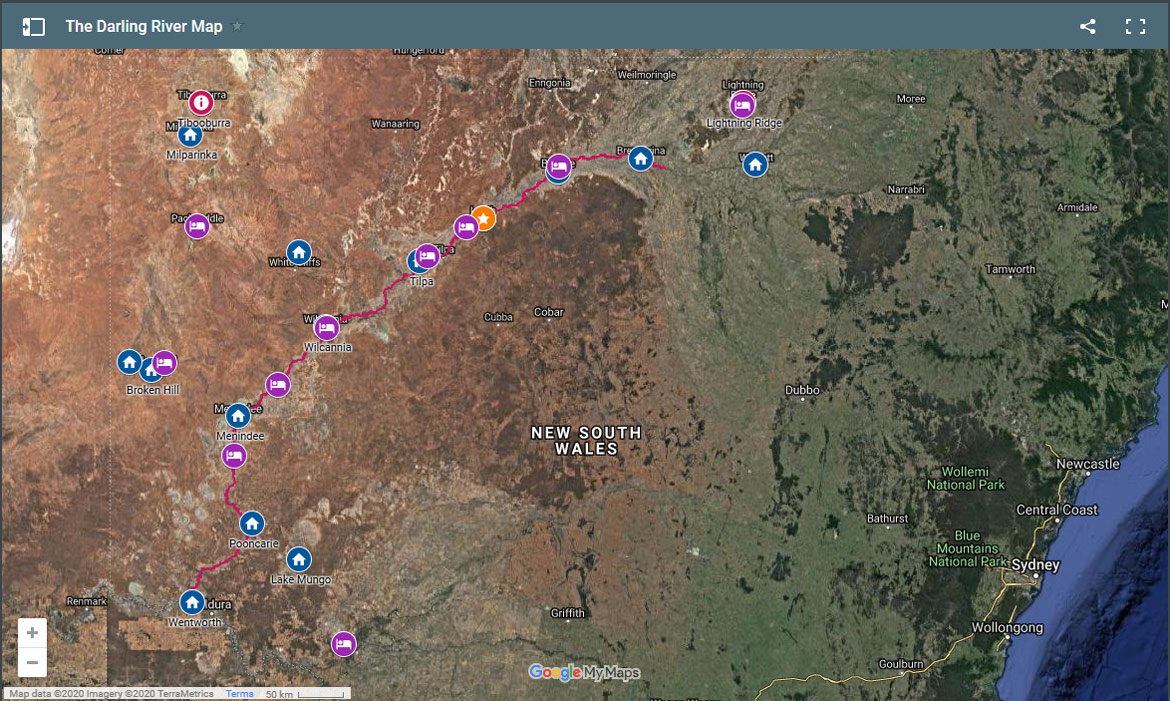Screen dimensions: 1170x701
Task: Select the bed marker near Tilpa
Action: click(428, 256)
